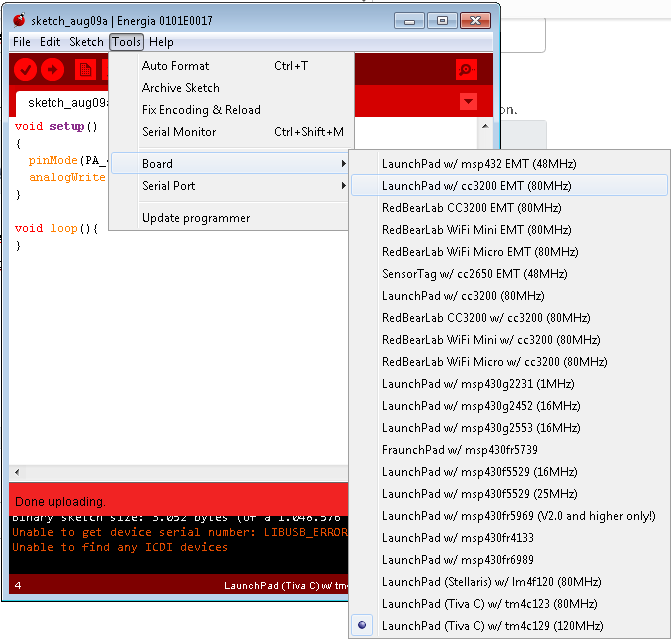This screenshot has width=671, height=642.
Task: Maximize the Energia window
Action: (442, 21)
